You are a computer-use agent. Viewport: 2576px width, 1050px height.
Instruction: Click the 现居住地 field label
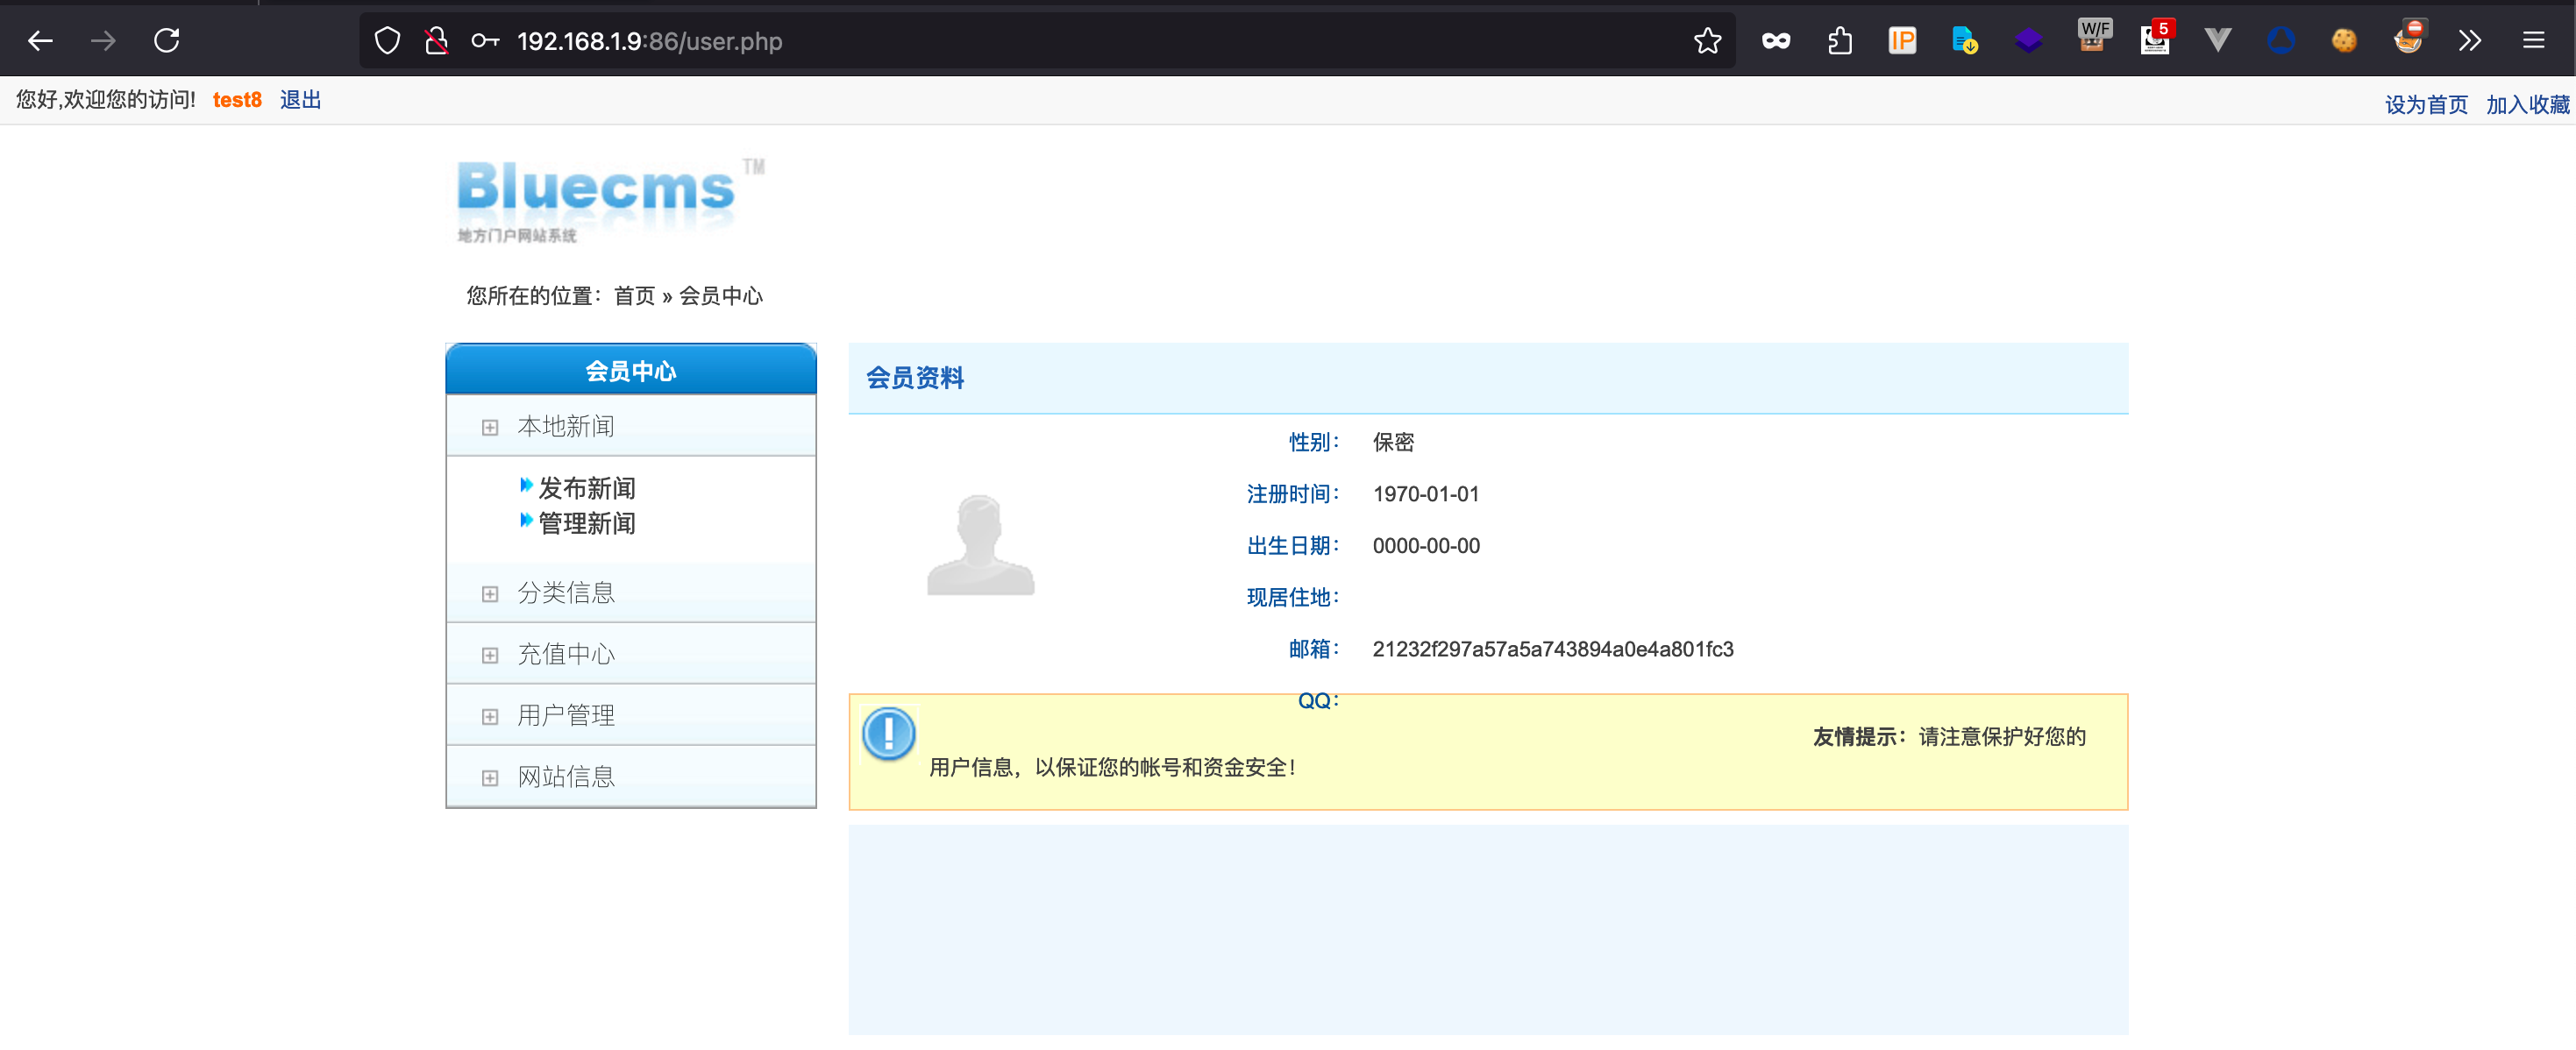click(1292, 598)
